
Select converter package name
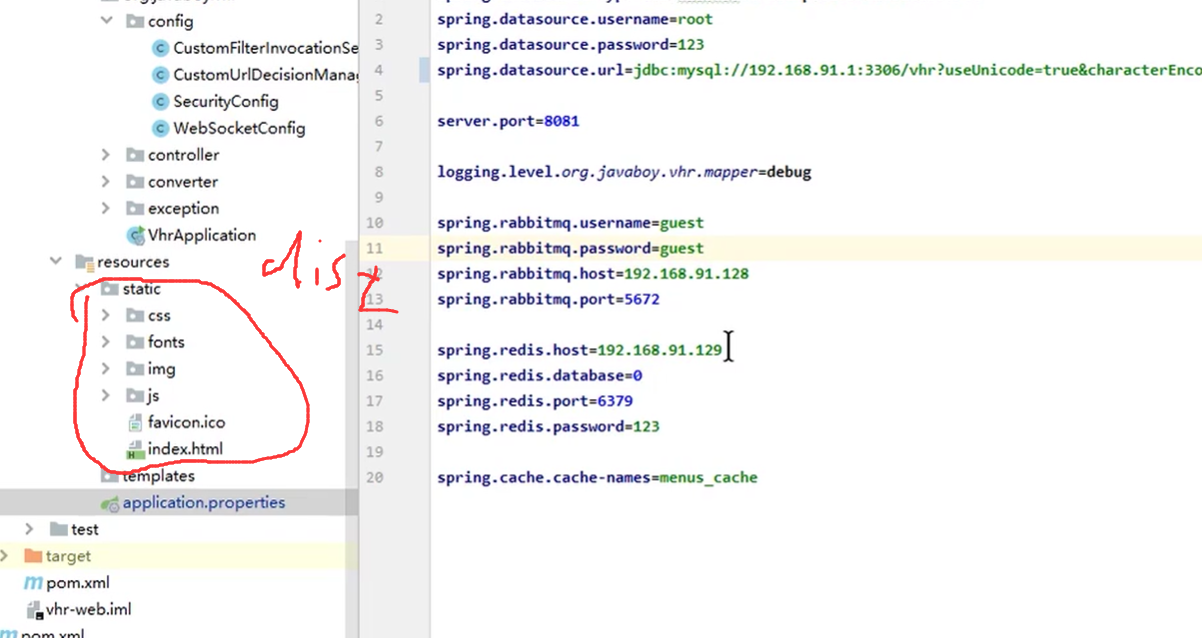[x=183, y=182]
